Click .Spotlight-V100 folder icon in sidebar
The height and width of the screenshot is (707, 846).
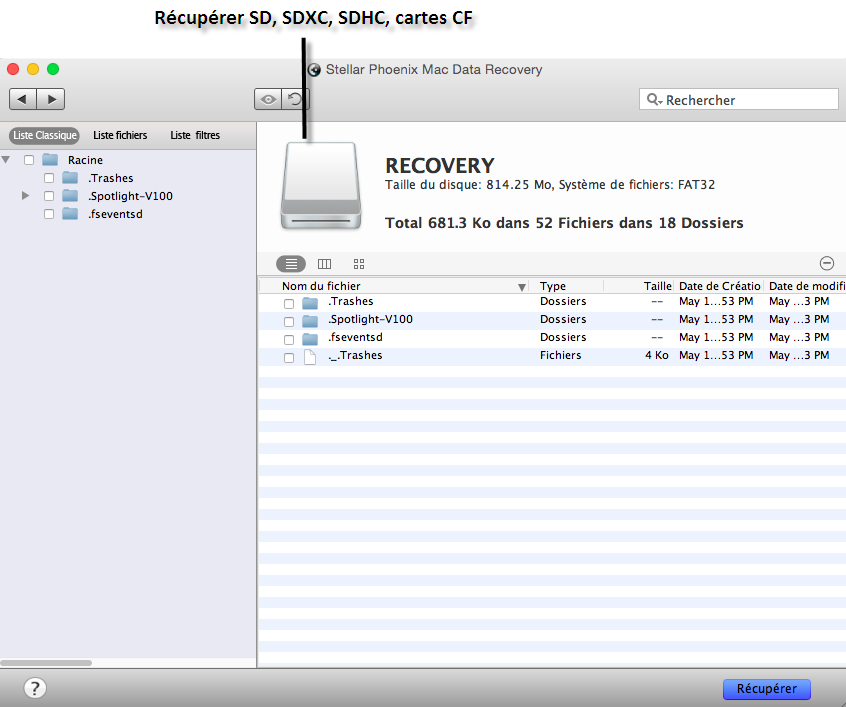tap(70, 196)
